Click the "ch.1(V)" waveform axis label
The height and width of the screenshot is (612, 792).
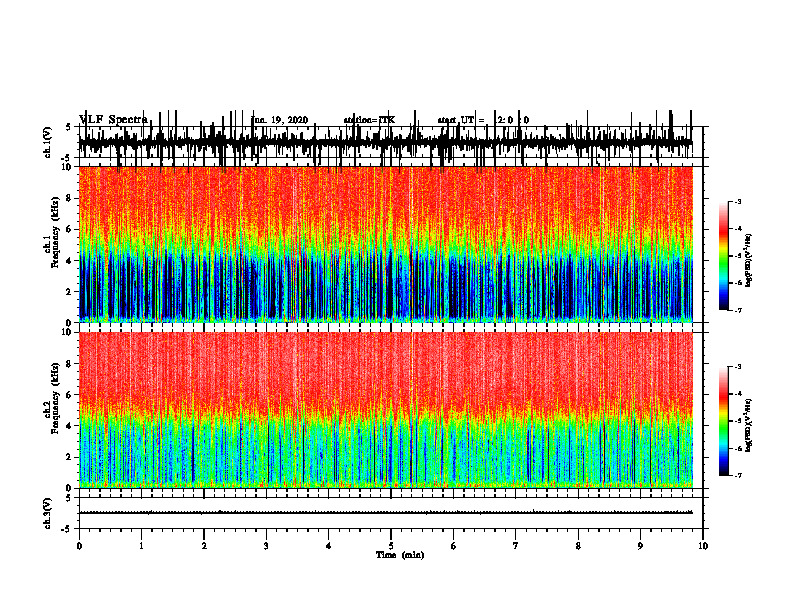tap(47, 142)
